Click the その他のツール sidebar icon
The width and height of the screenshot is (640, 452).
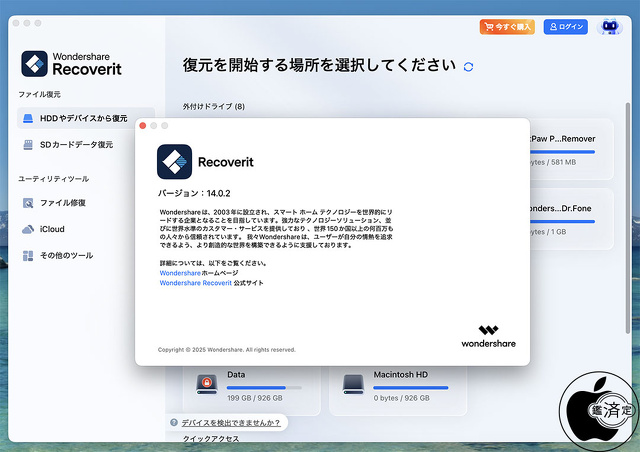[28, 255]
